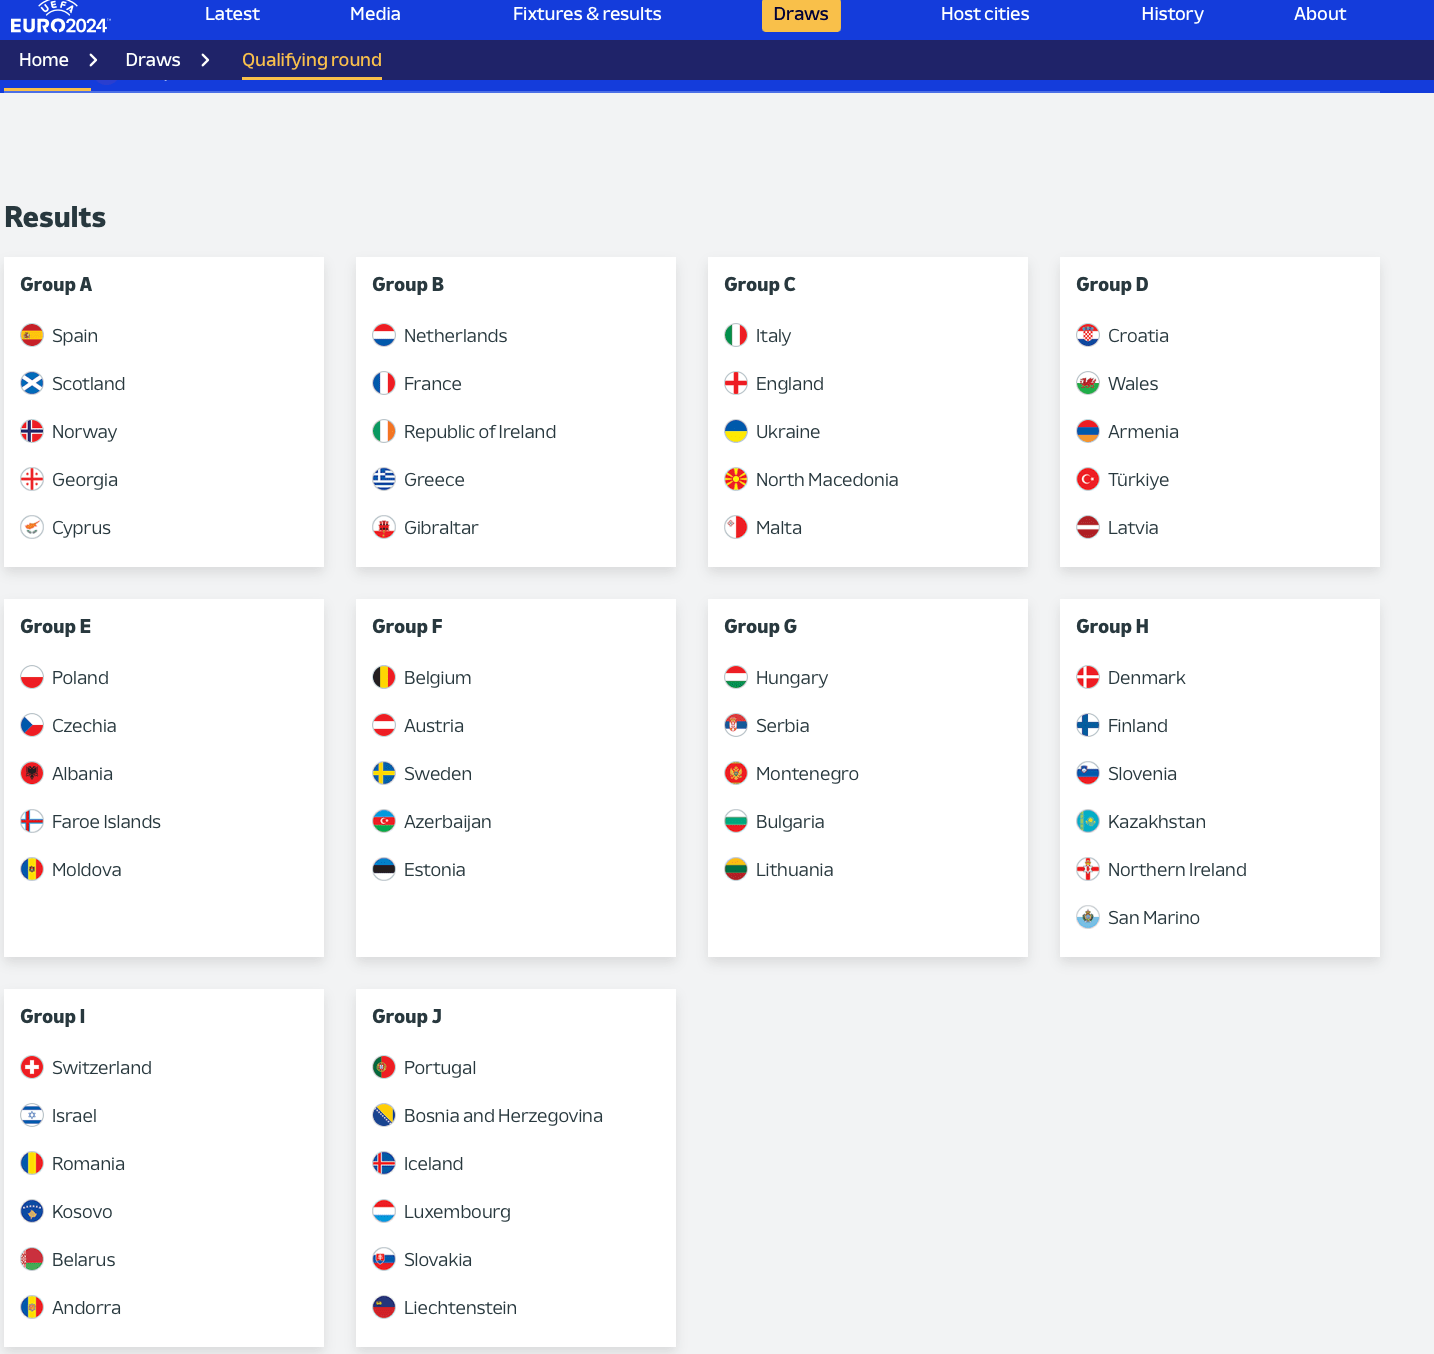Viewport: 1434px width, 1354px height.
Task: Select the Belgium flag icon in Group F
Action: 383,677
